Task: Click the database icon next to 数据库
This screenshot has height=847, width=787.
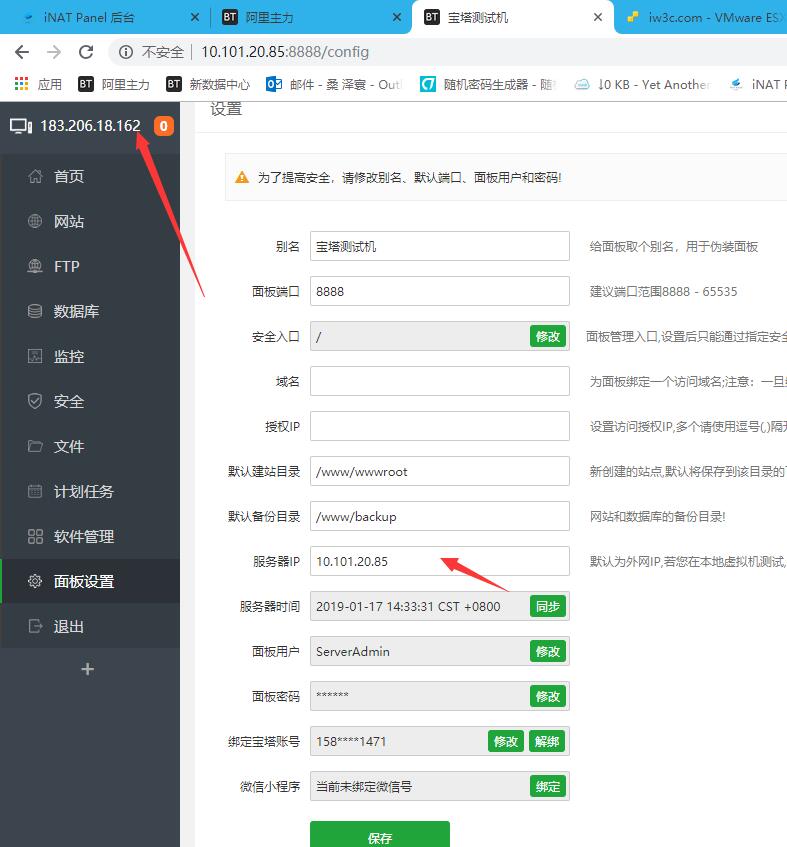Action: point(35,311)
